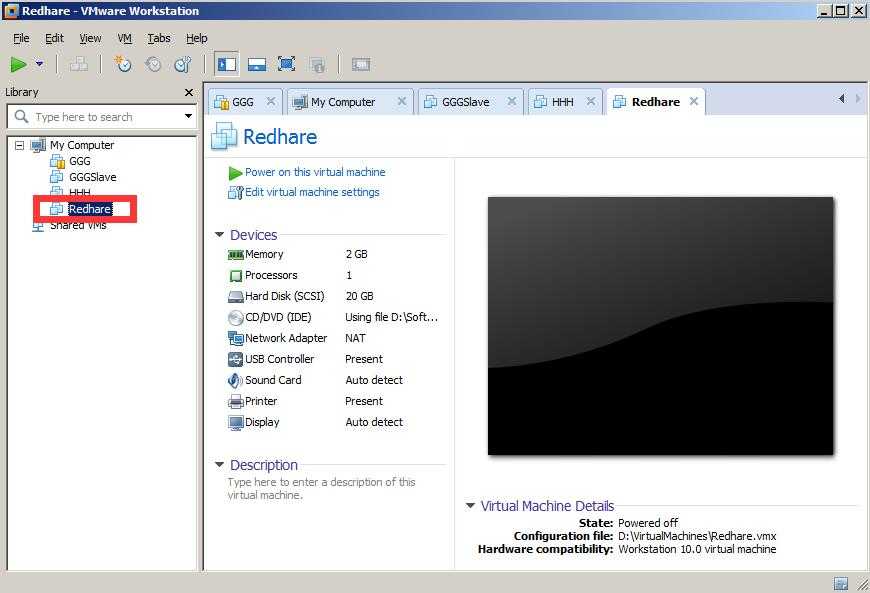Select GGG in the library tree
The image size is (870, 593).
[x=79, y=161]
